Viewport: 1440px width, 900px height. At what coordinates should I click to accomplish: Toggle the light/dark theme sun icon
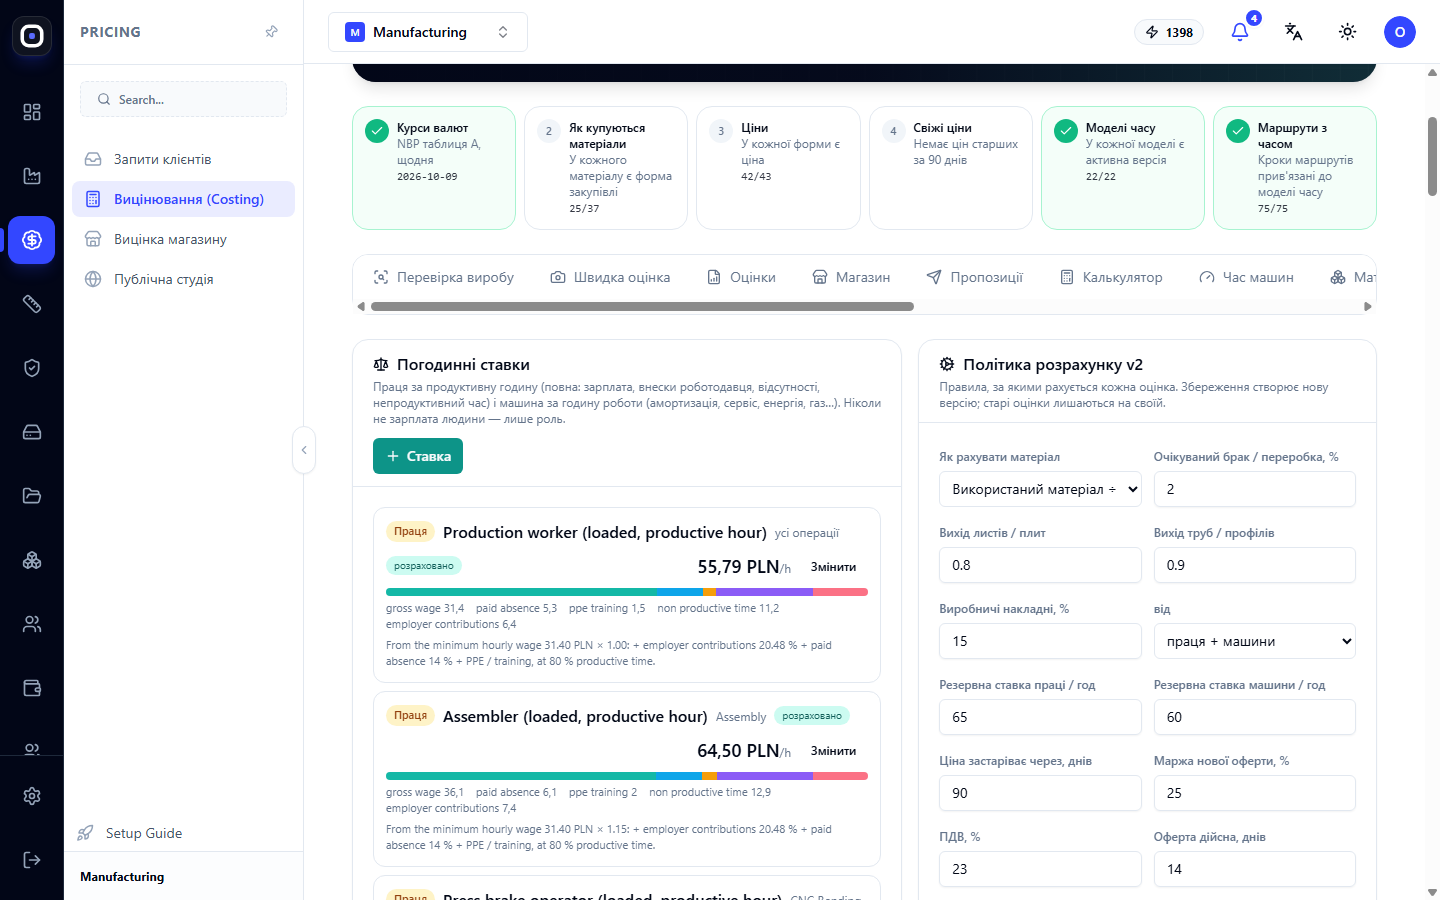pyautogui.click(x=1348, y=32)
